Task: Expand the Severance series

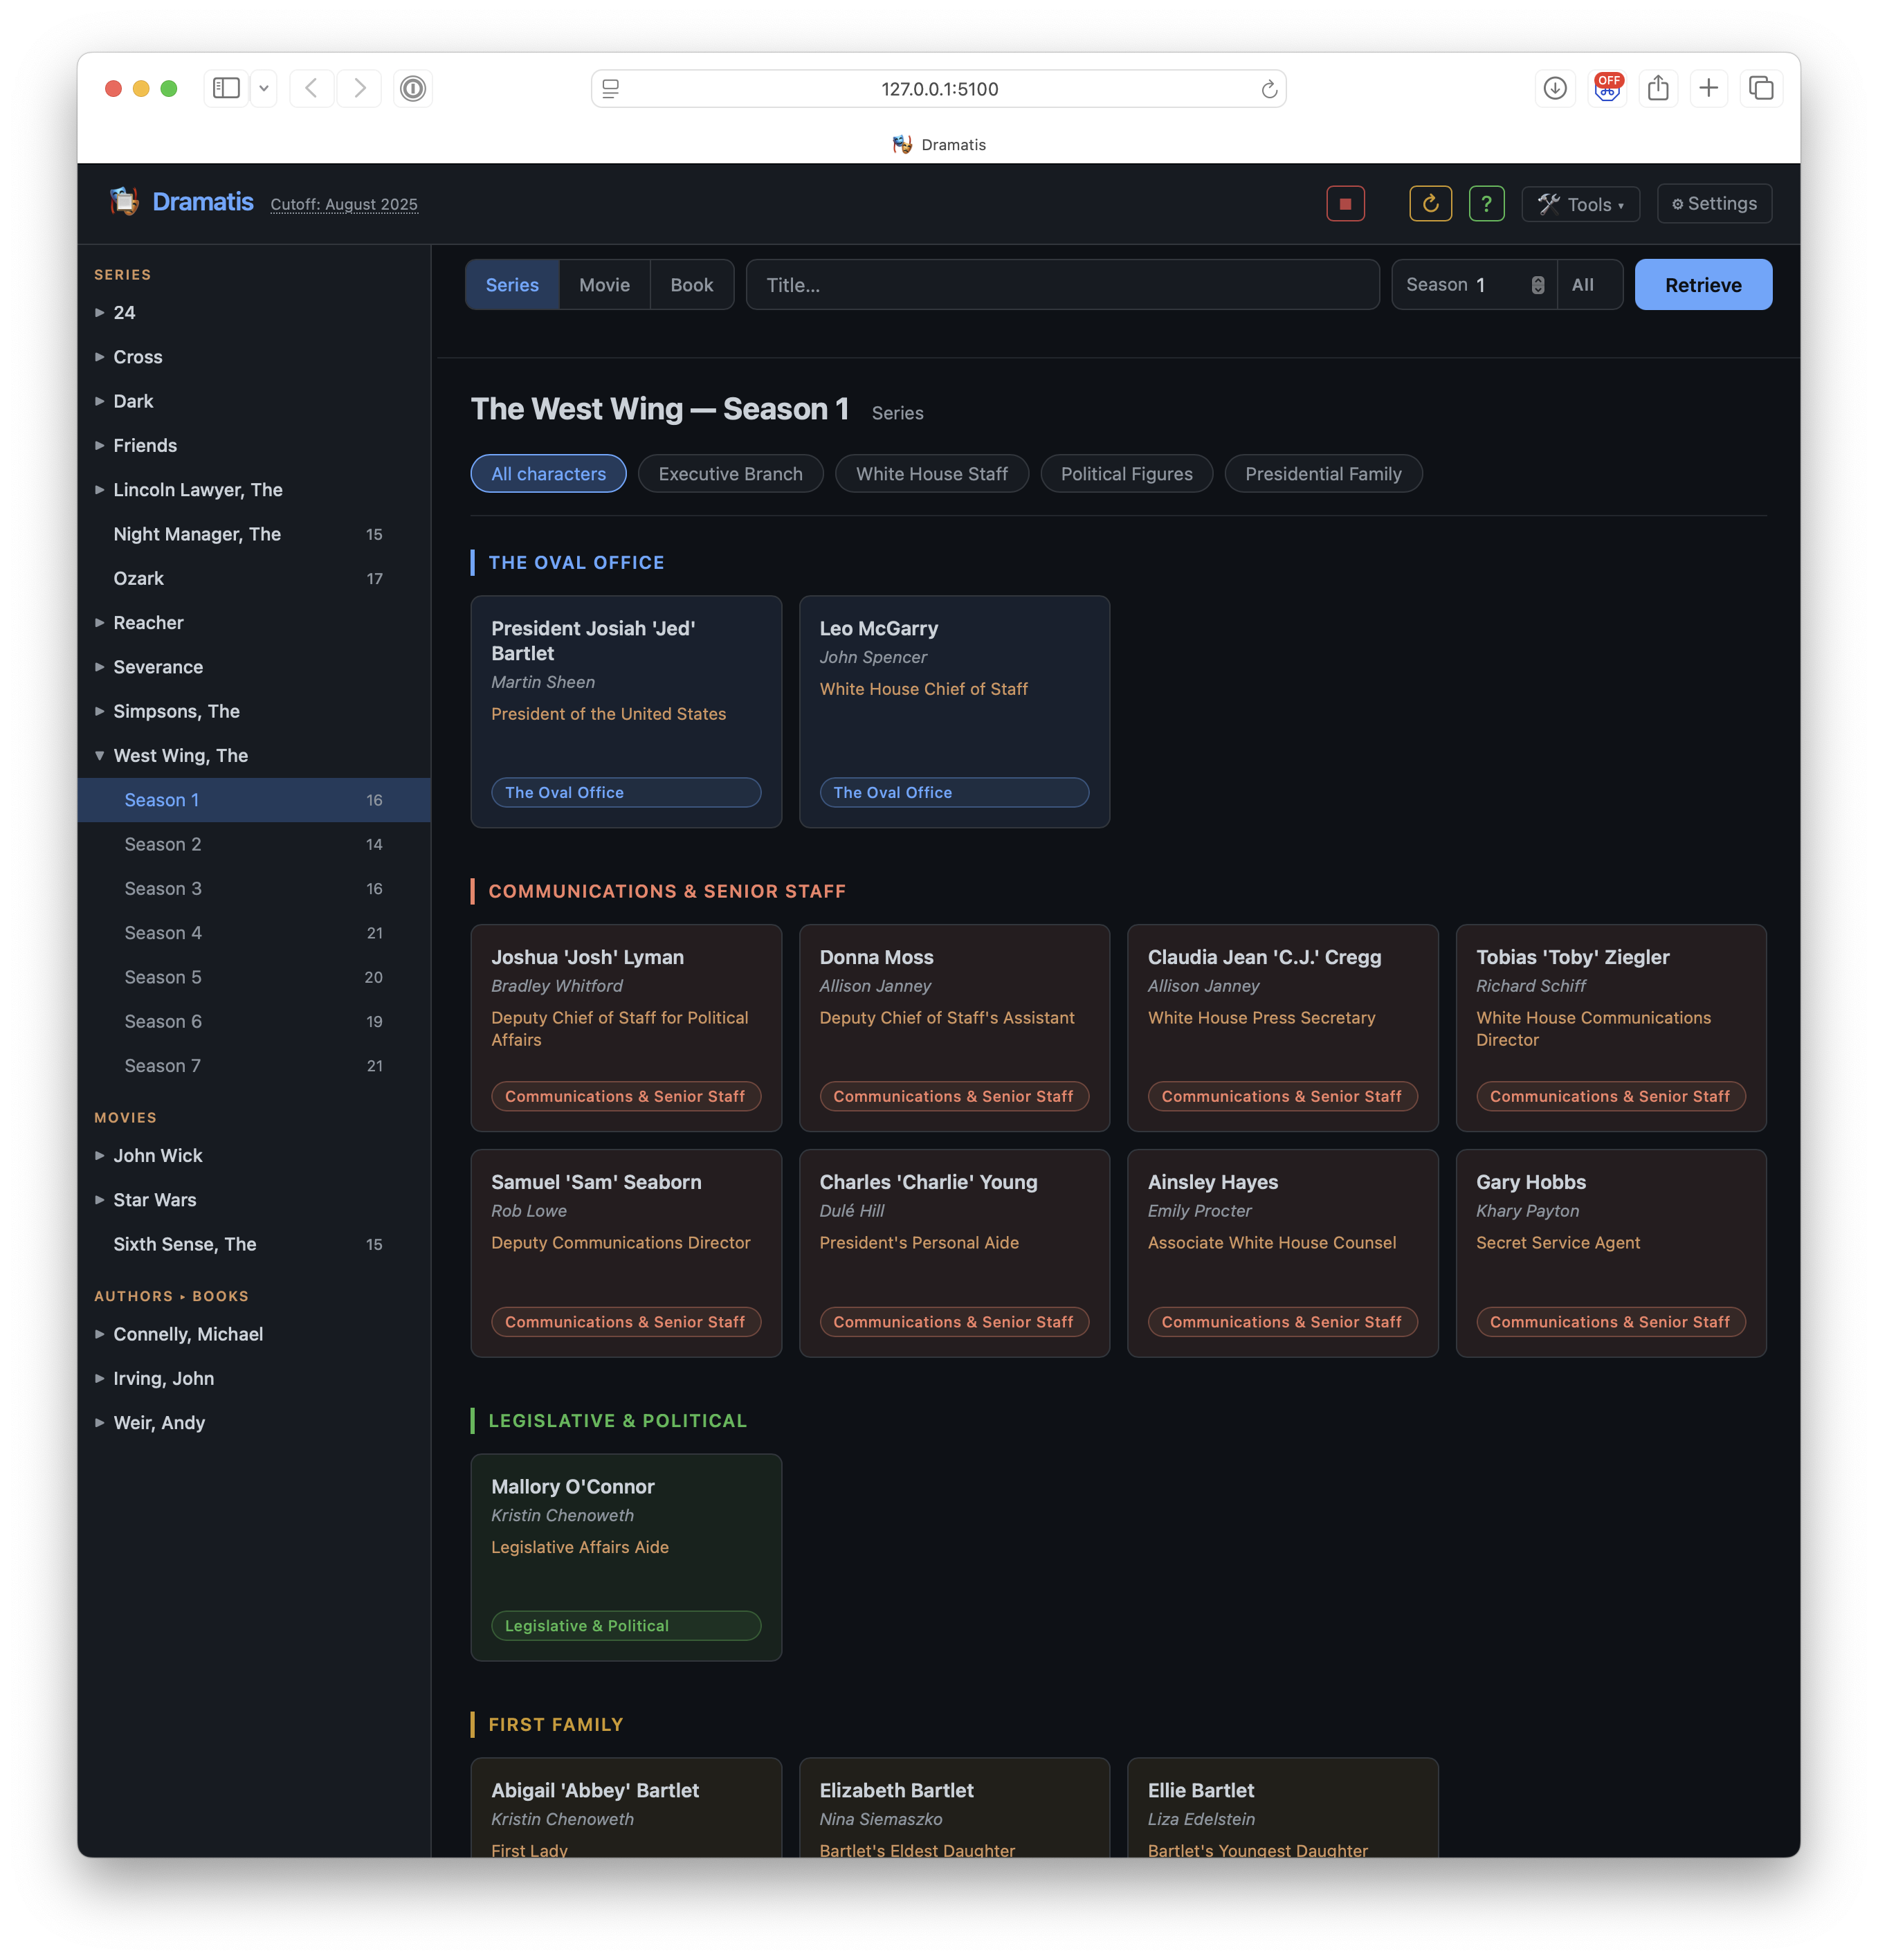Action: pos(100,667)
